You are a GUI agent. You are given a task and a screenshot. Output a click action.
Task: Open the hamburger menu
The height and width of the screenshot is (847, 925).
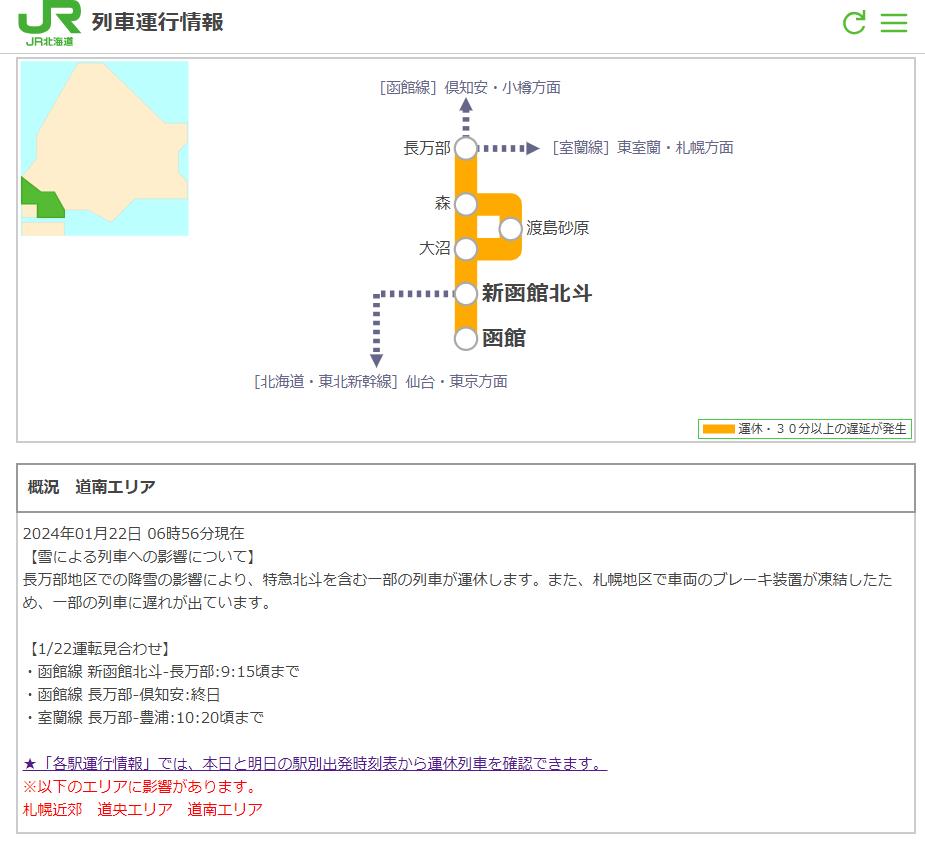894,22
